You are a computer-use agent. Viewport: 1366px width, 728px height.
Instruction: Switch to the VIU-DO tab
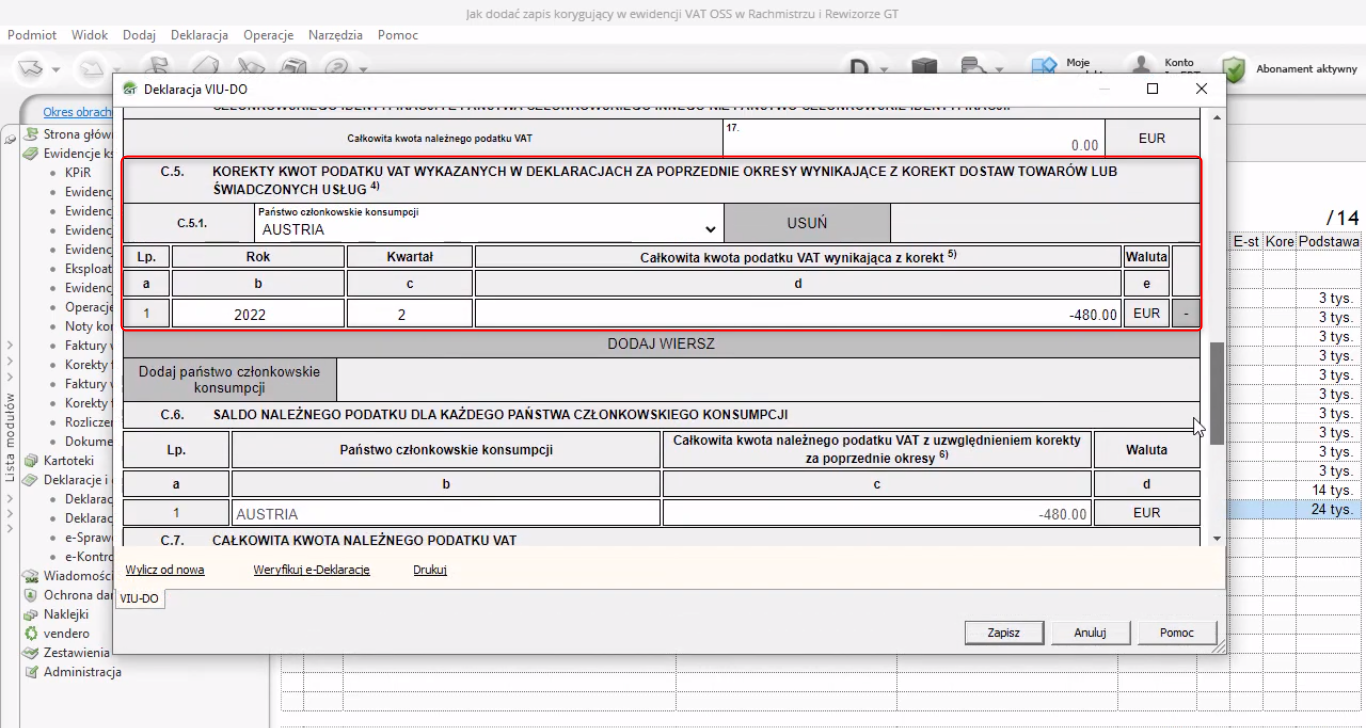tap(139, 598)
